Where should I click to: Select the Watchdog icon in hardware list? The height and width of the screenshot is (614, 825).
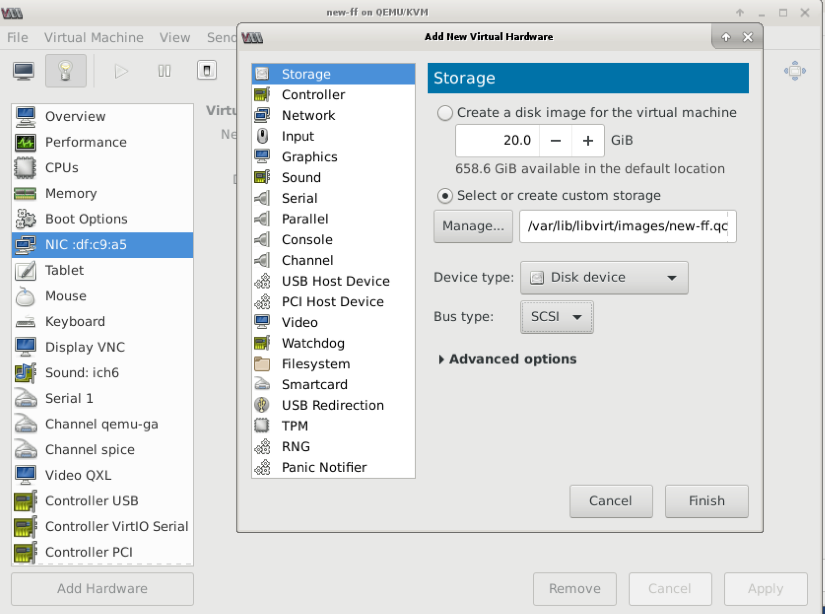click(262, 343)
